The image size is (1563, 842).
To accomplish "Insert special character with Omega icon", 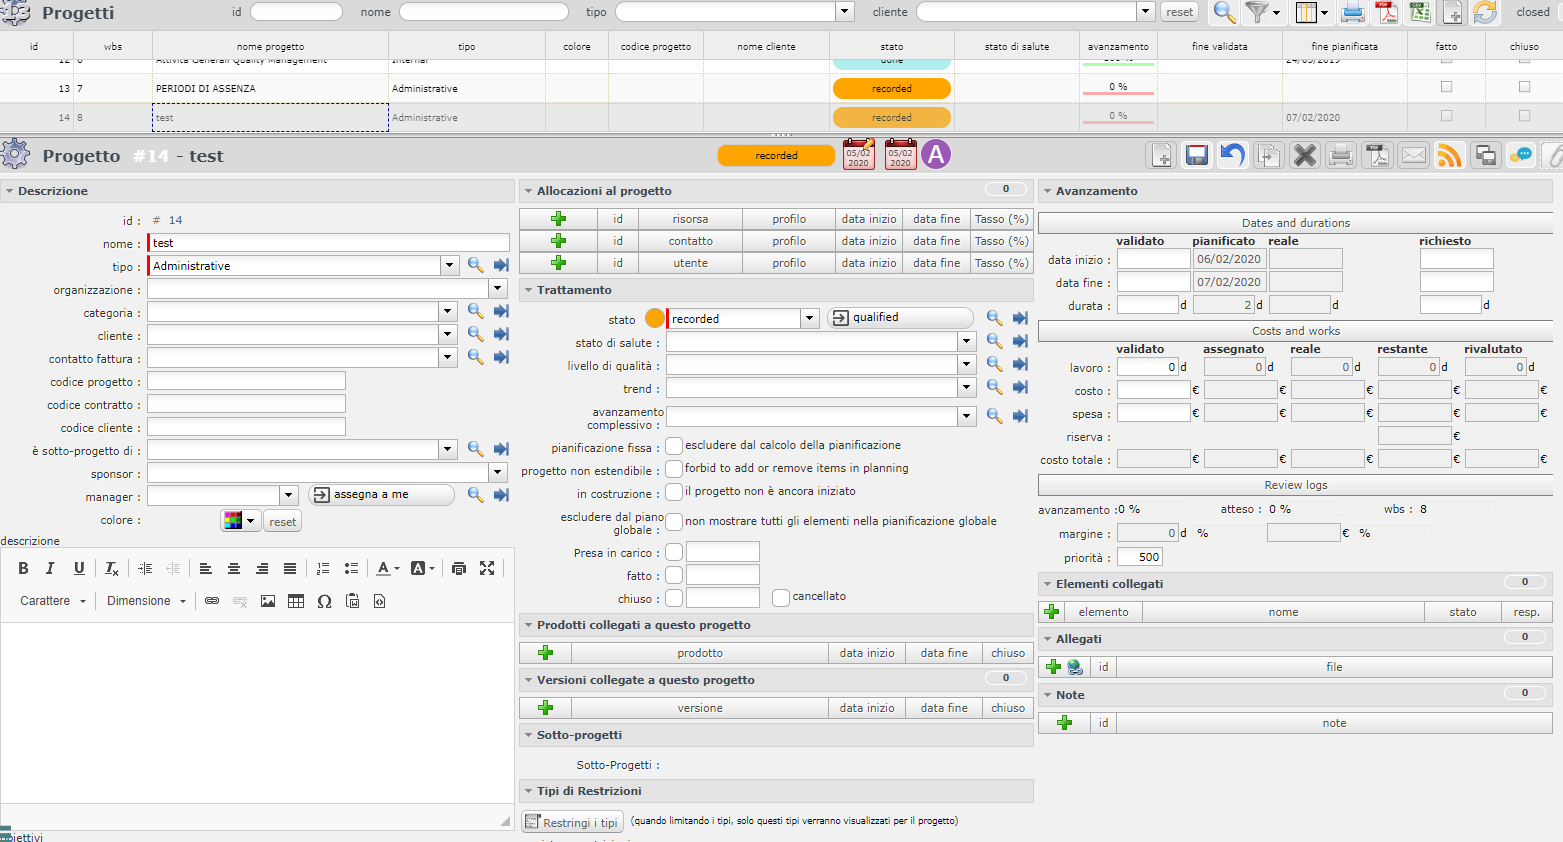I will point(324,601).
